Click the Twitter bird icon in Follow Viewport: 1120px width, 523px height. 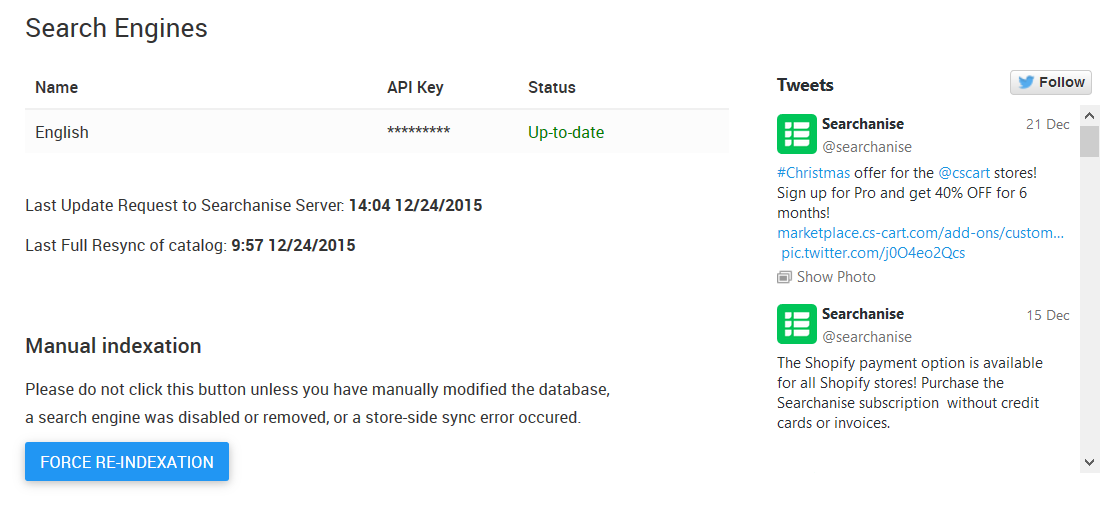[x=1026, y=82]
